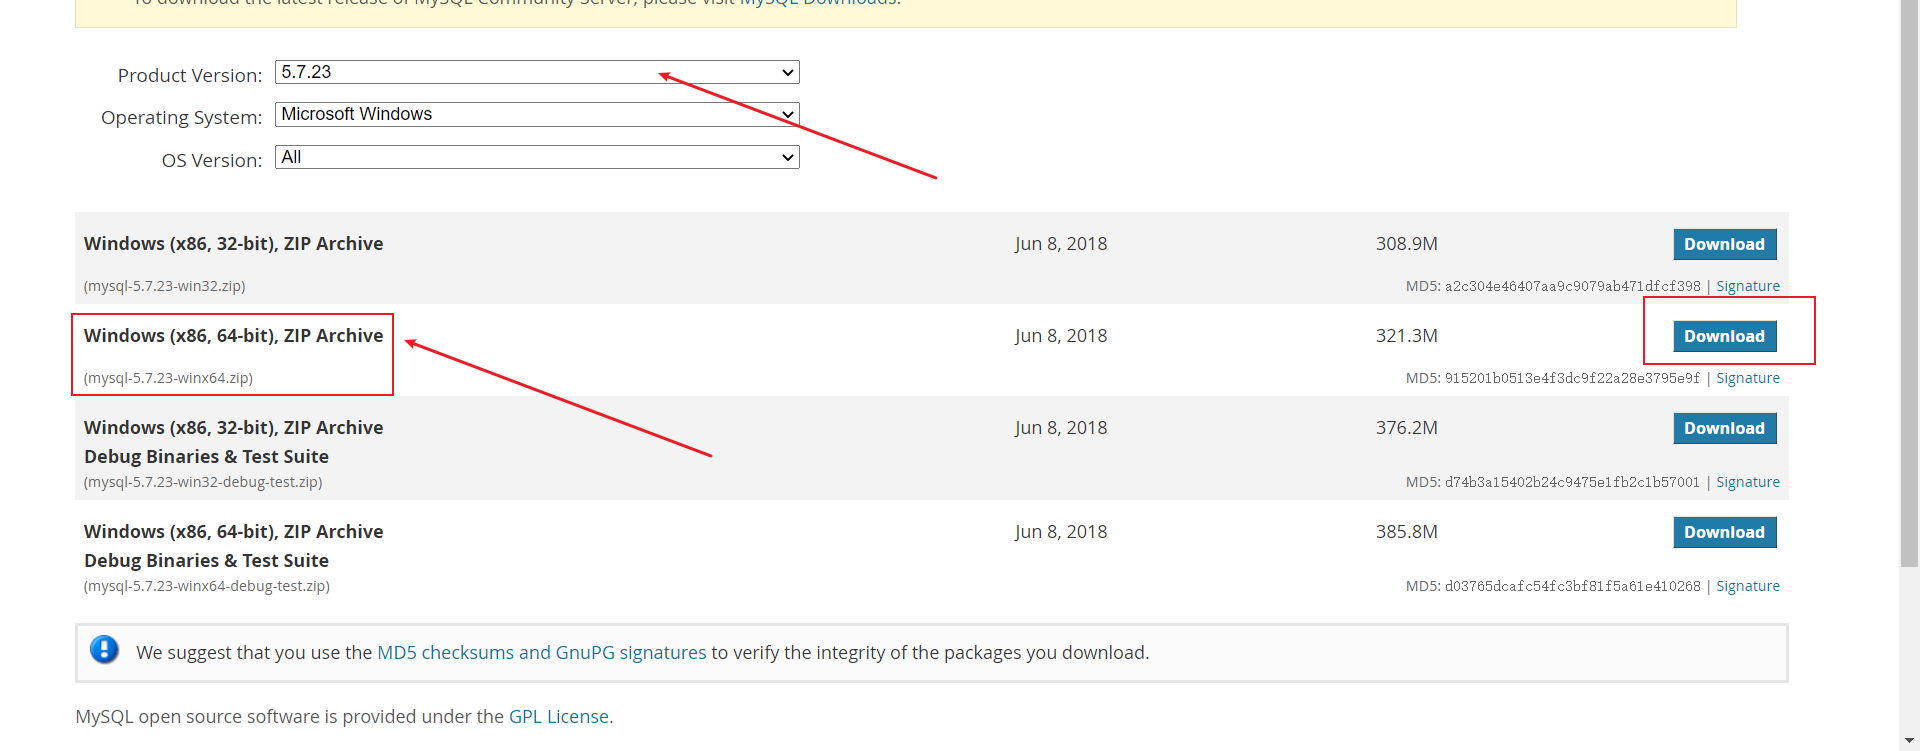
Task: Click the 'Product Version:' label
Action: (190, 76)
